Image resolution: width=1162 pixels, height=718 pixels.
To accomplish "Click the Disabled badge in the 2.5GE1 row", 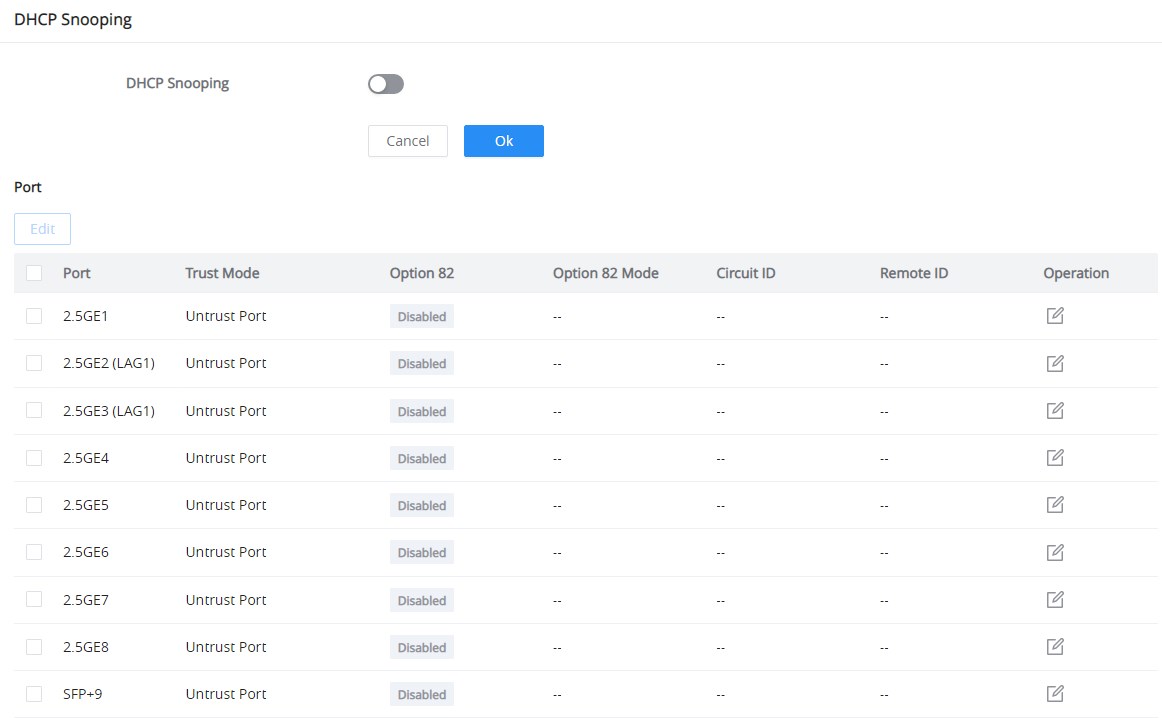I will [x=422, y=316].
